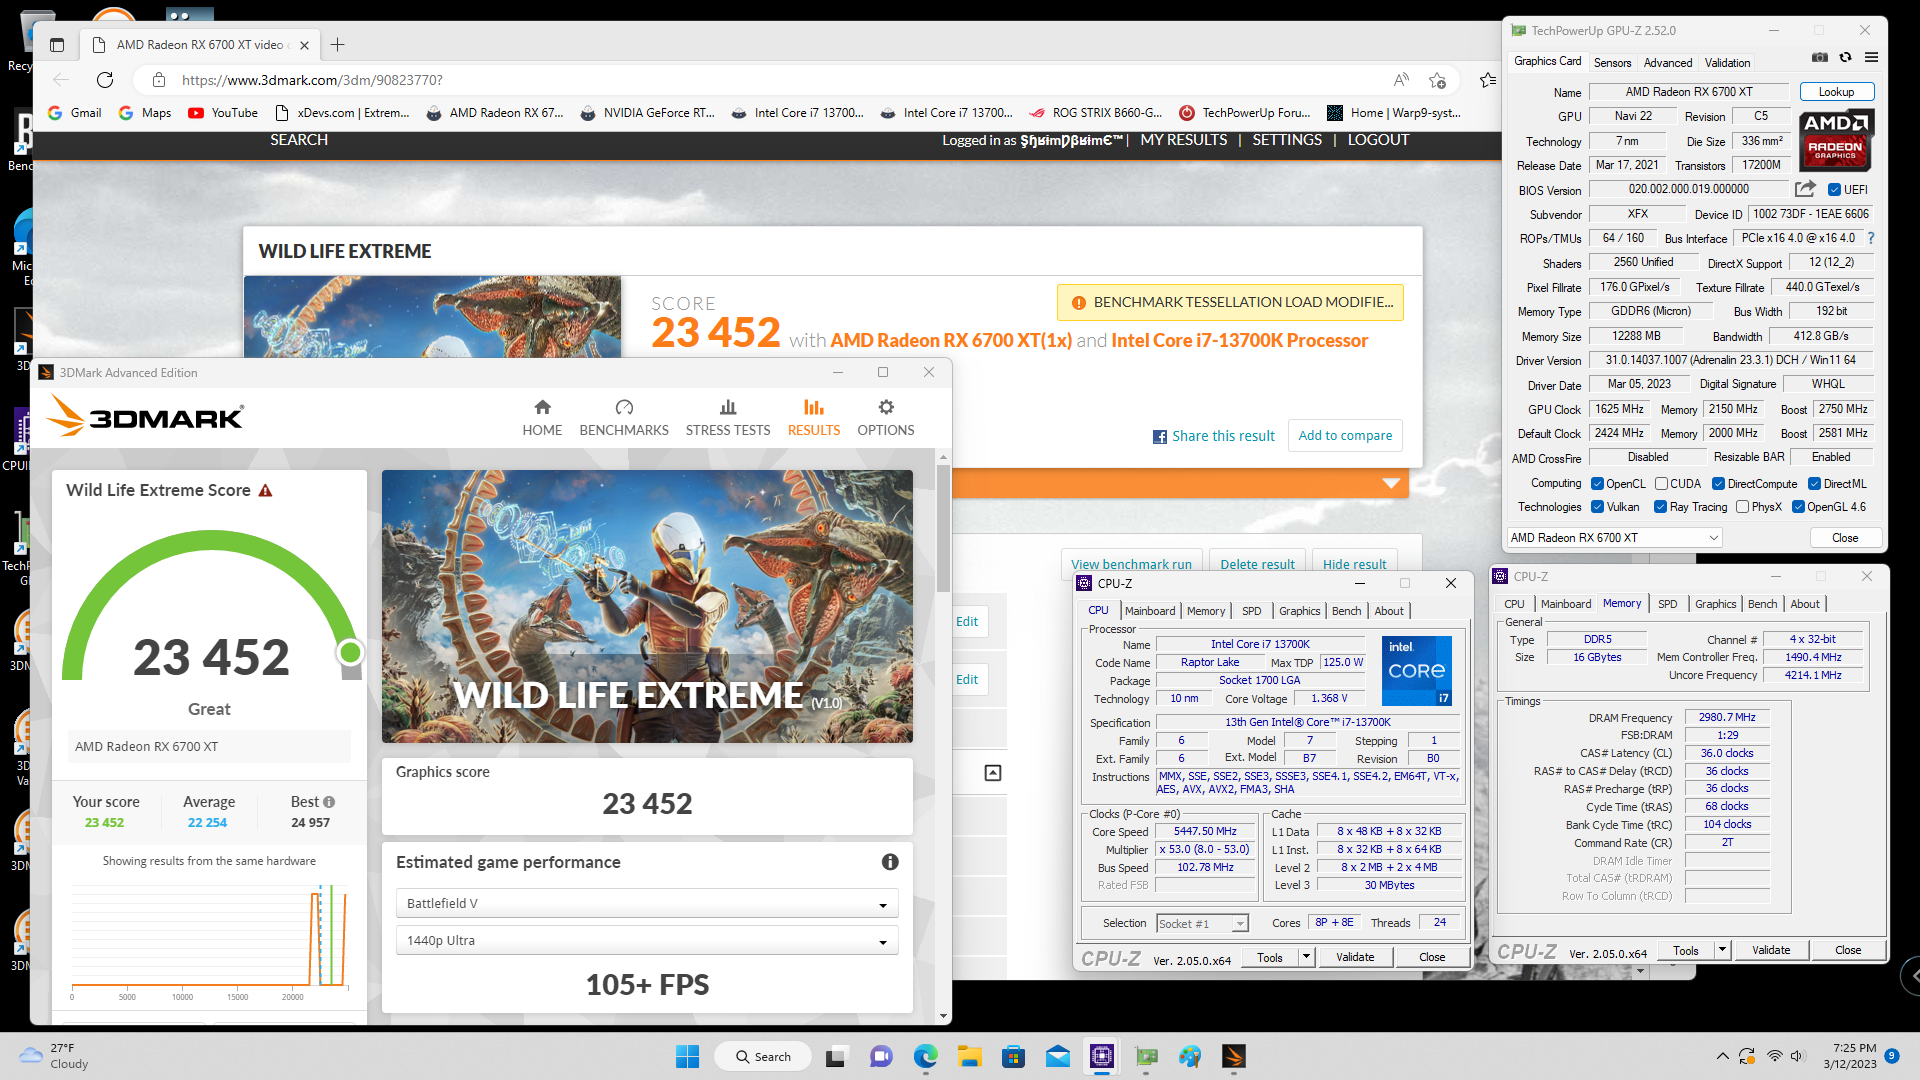Open 3DMark BENCHMARKS section
Viewport: 1920px width, 1080px height.
624,417
